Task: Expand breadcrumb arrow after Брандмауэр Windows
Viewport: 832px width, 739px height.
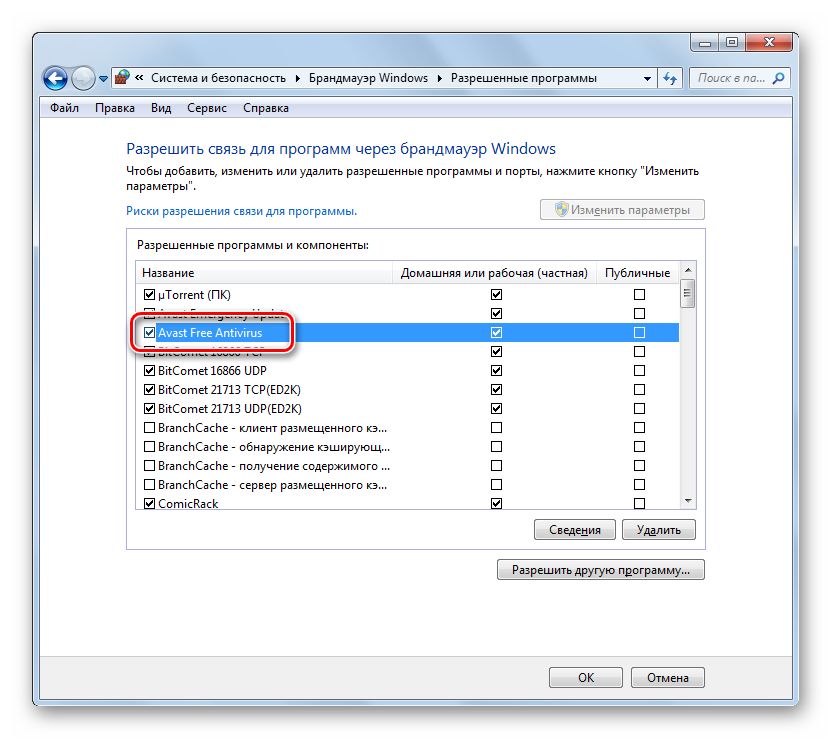Action: point(439,78)
